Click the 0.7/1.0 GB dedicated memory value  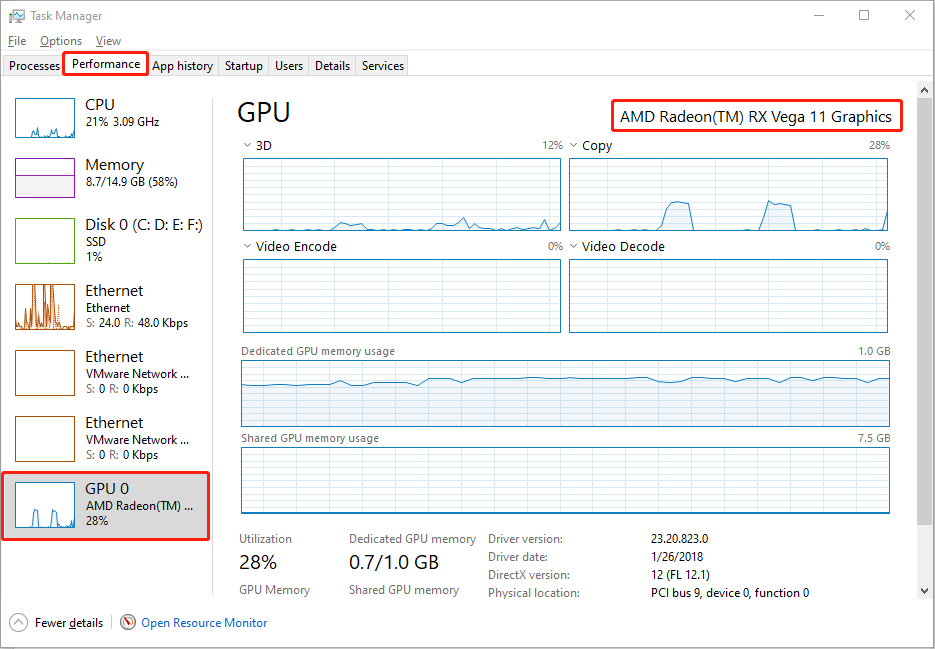(x=394, y=562)
